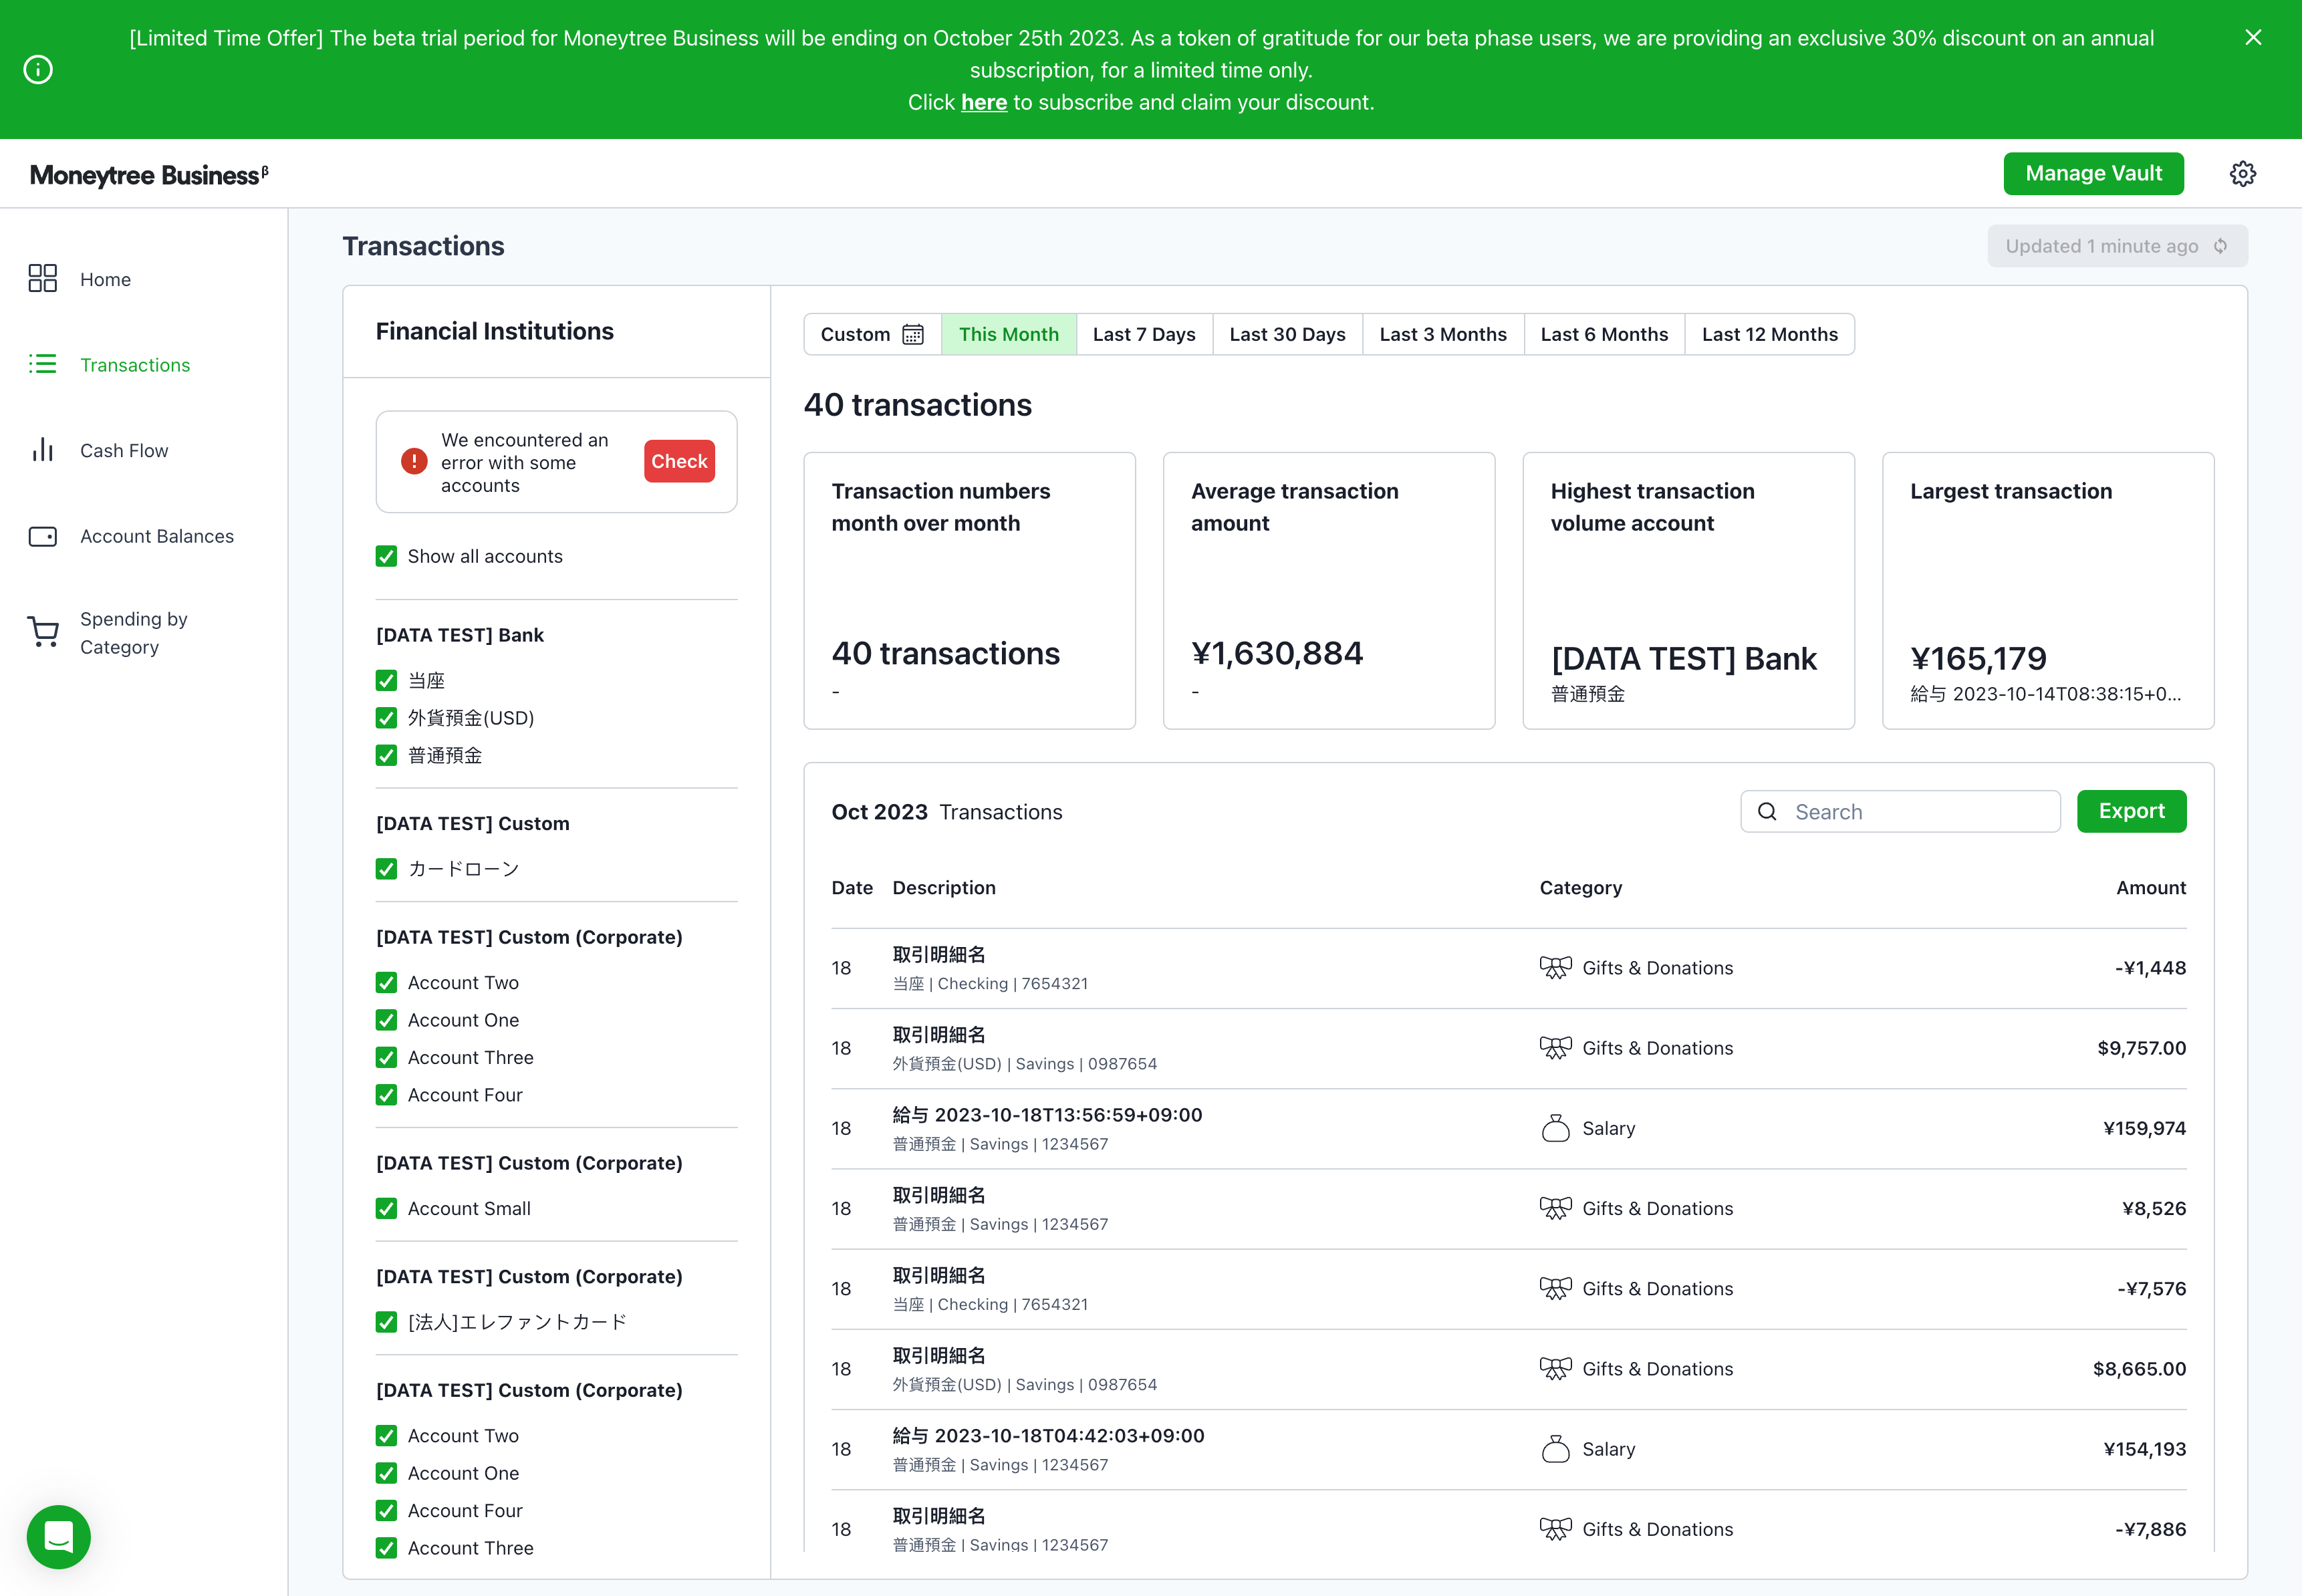Open the chat support bubble icon
This screenshot has width=2302, height=1596.
[59, 1536]
